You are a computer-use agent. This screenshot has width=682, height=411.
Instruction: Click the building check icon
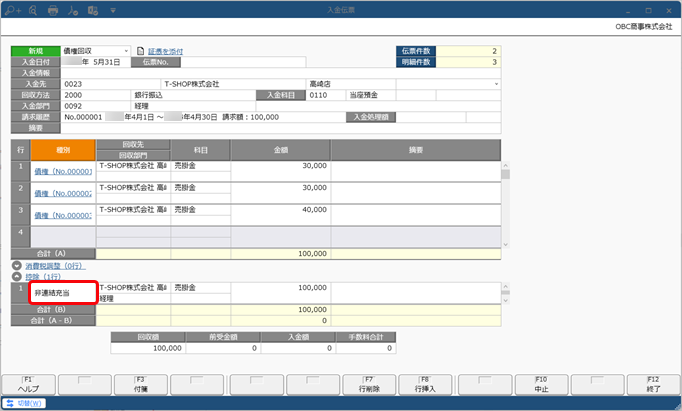(93, 10)
